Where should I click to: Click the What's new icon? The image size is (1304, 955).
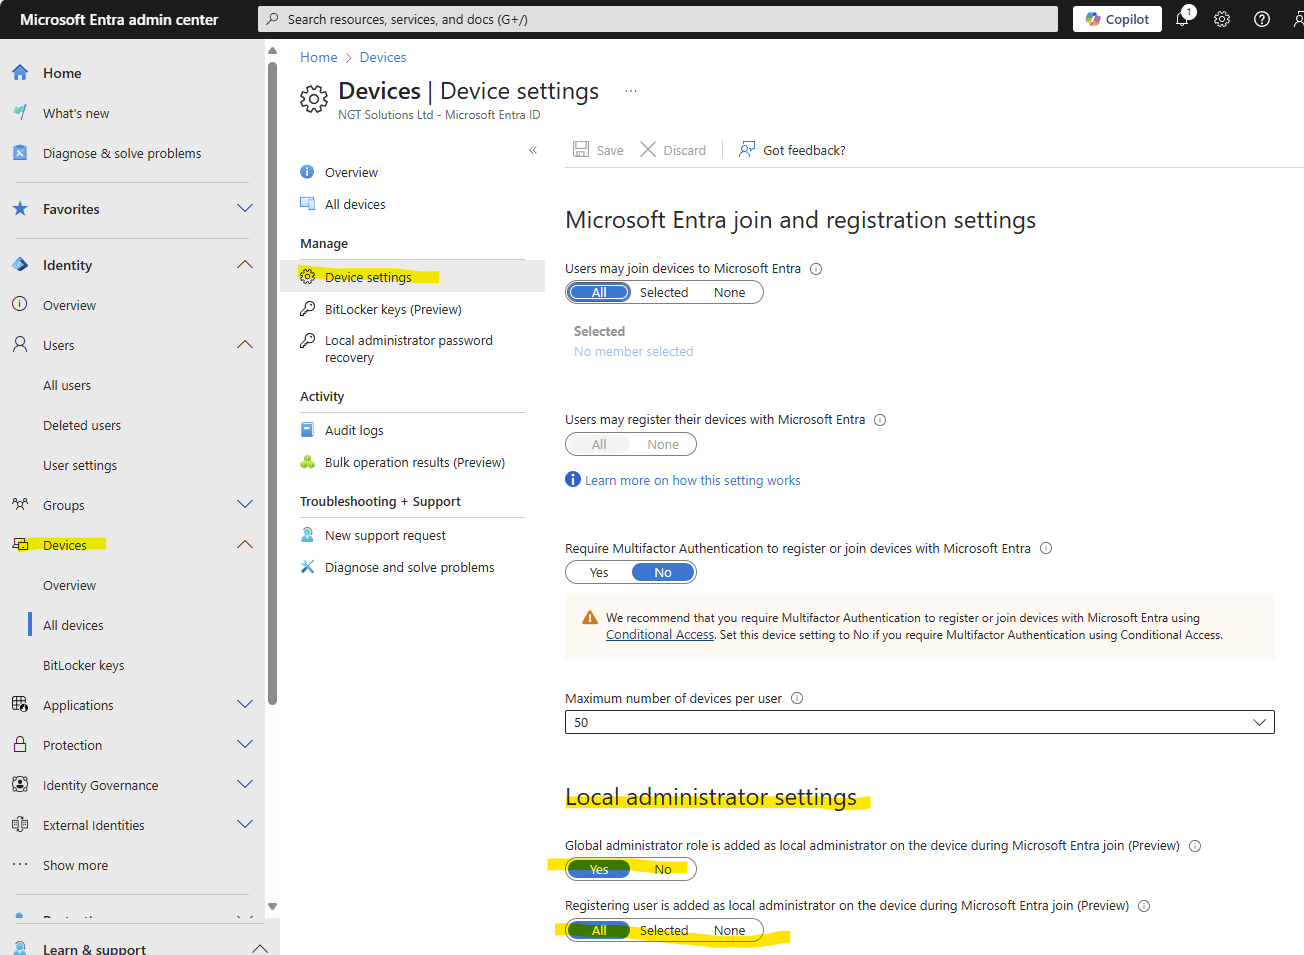coord(20,113)
